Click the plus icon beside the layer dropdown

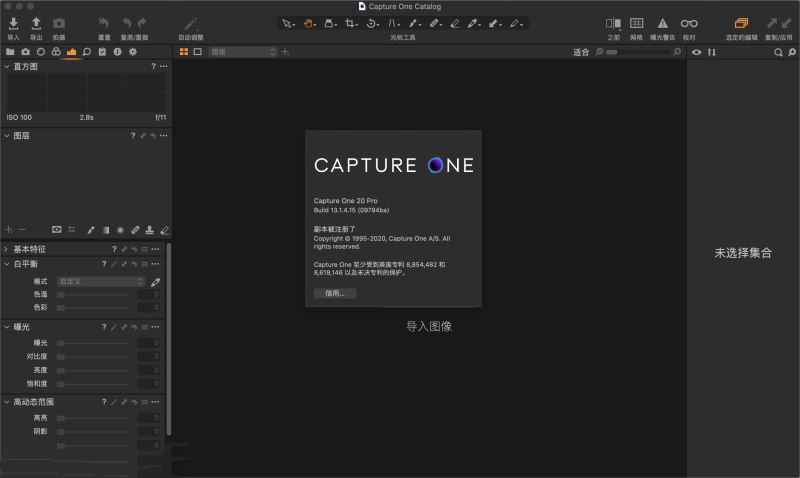285,52
